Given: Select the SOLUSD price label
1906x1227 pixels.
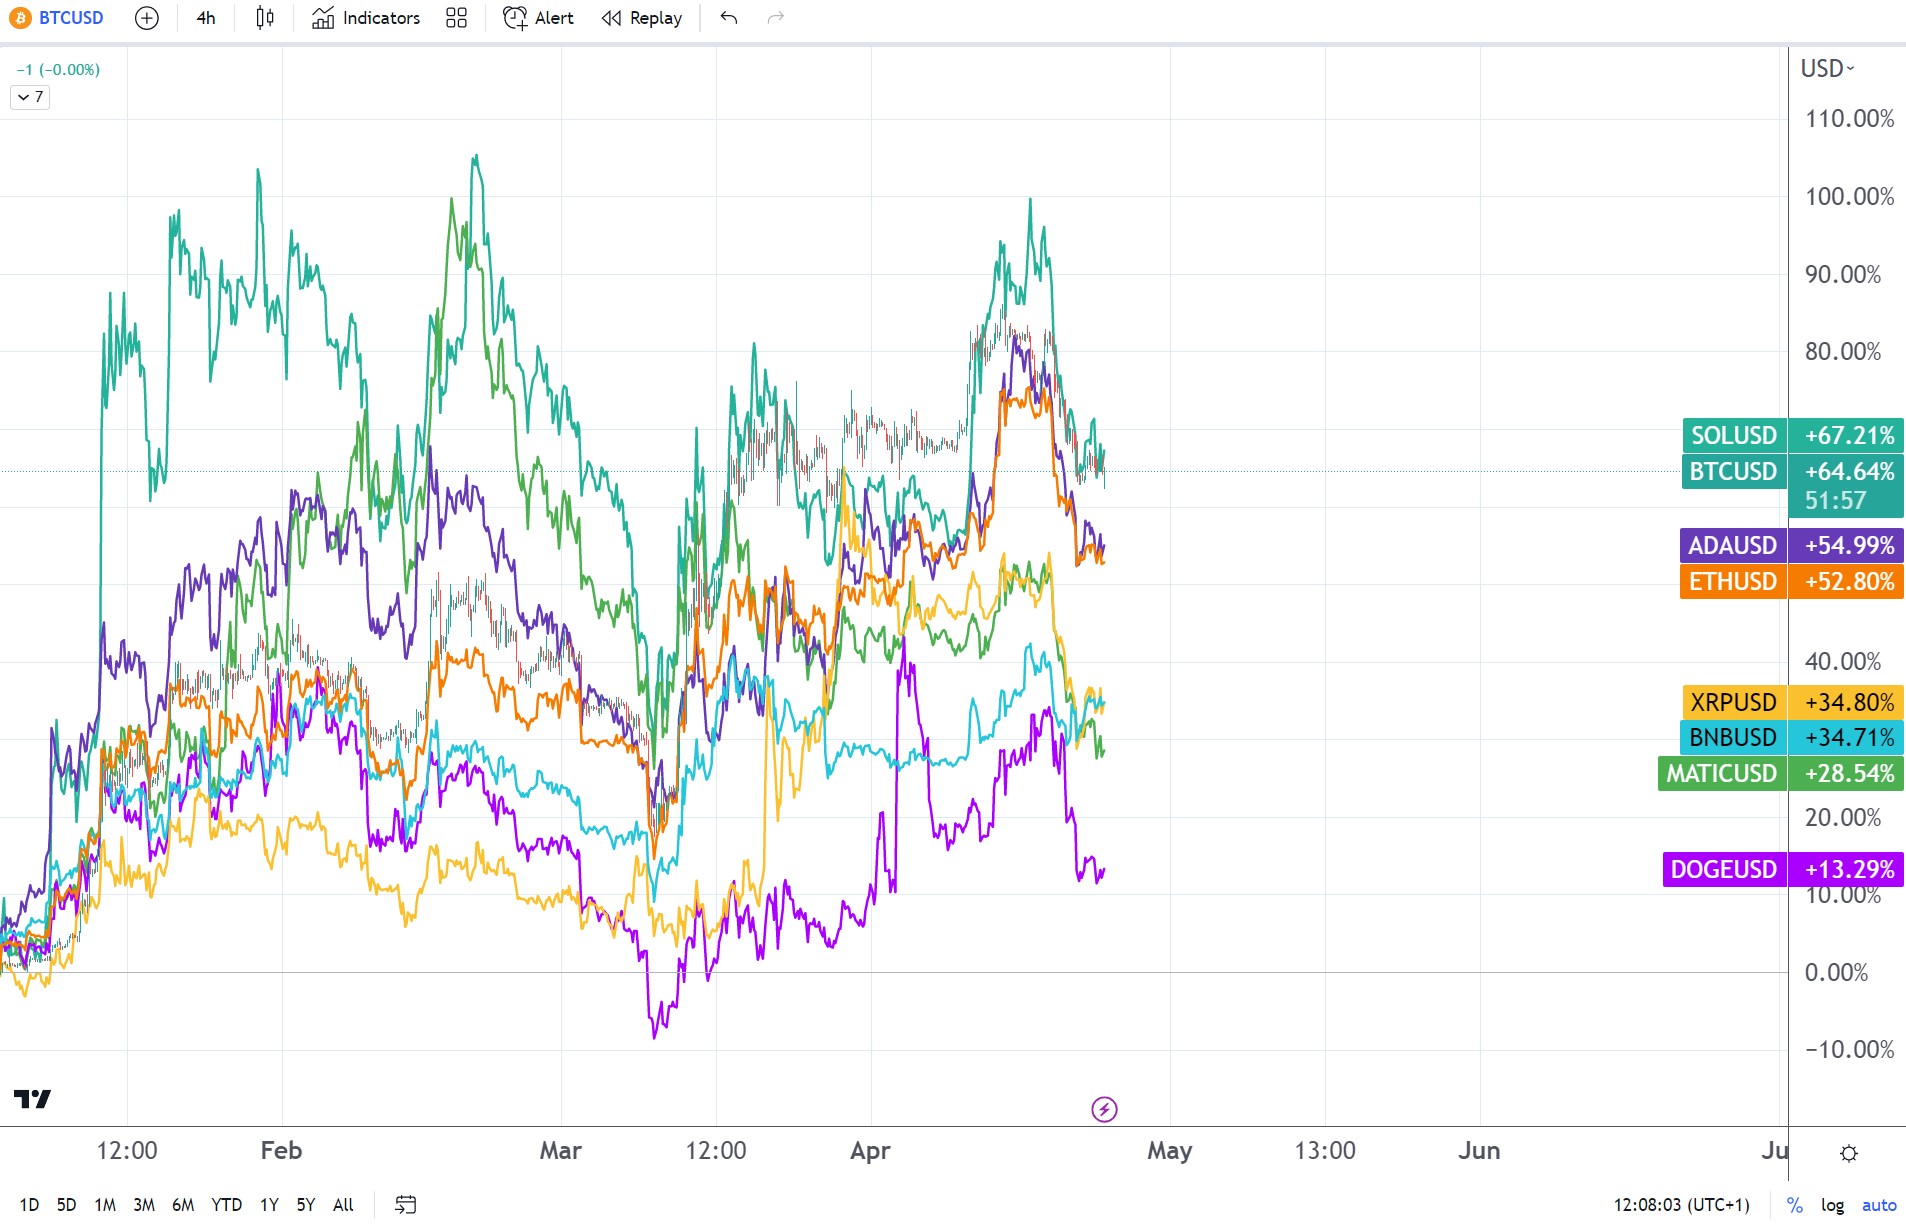Looking at the screenshot, I should pyautogui.click(x=1734, y=435).
